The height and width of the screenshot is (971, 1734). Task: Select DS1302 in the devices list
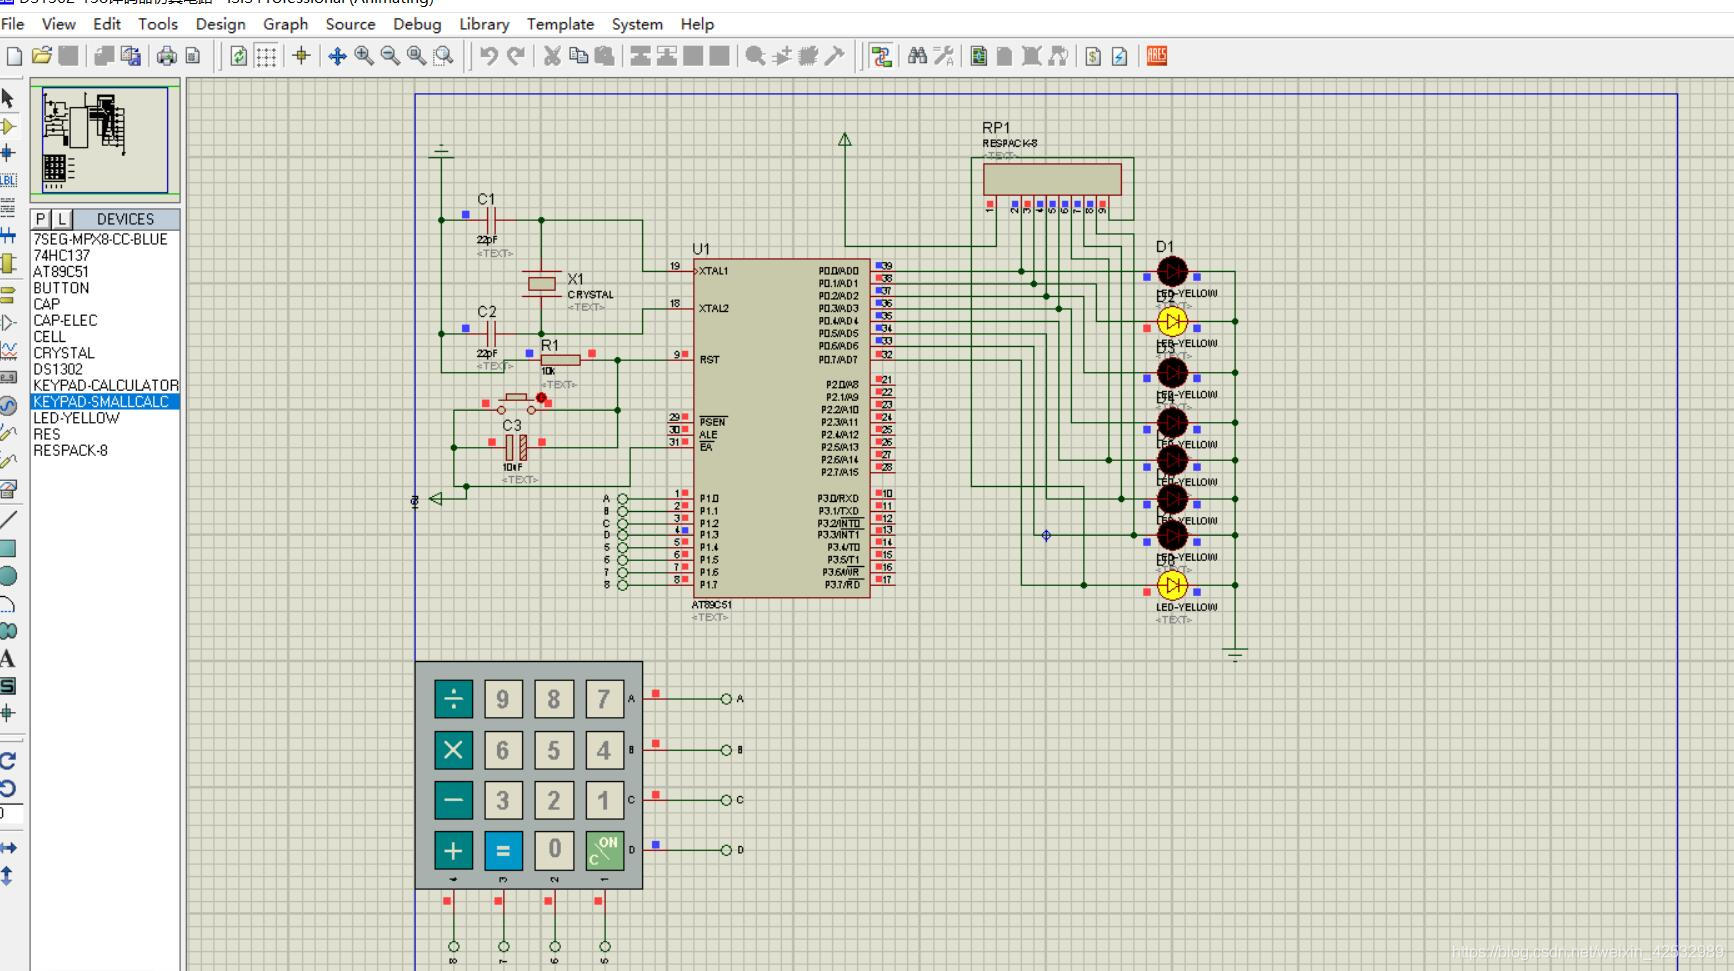point(58,369)
